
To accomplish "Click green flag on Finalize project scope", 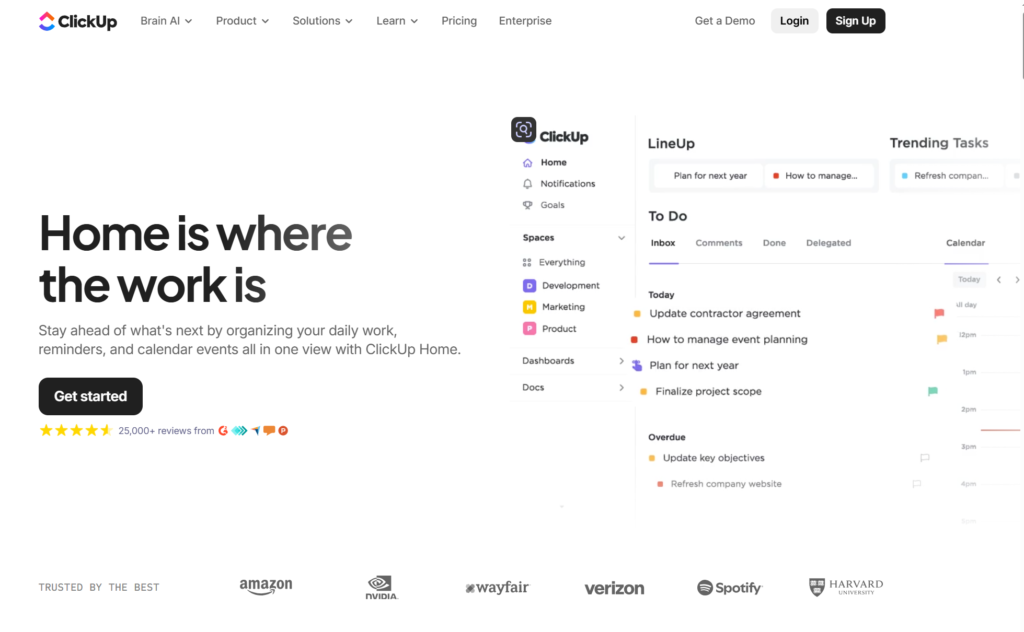I will 933,392.
